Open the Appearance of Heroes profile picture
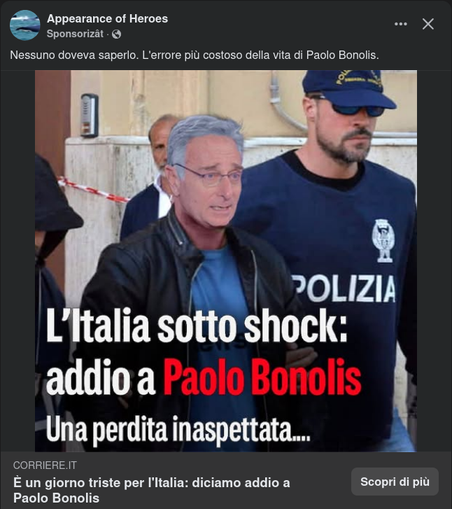This screenshot has height=509, width=452. [25, 25]
